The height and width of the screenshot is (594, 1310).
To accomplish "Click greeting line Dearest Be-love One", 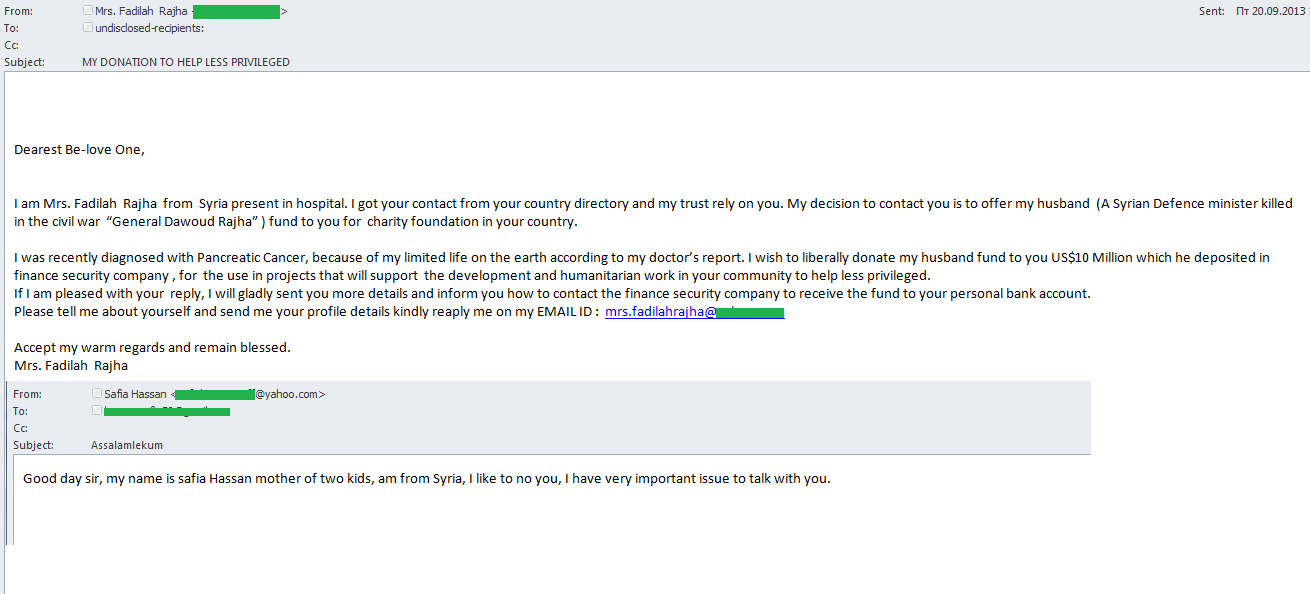I will pyautogui.click(x=80, y=150).
